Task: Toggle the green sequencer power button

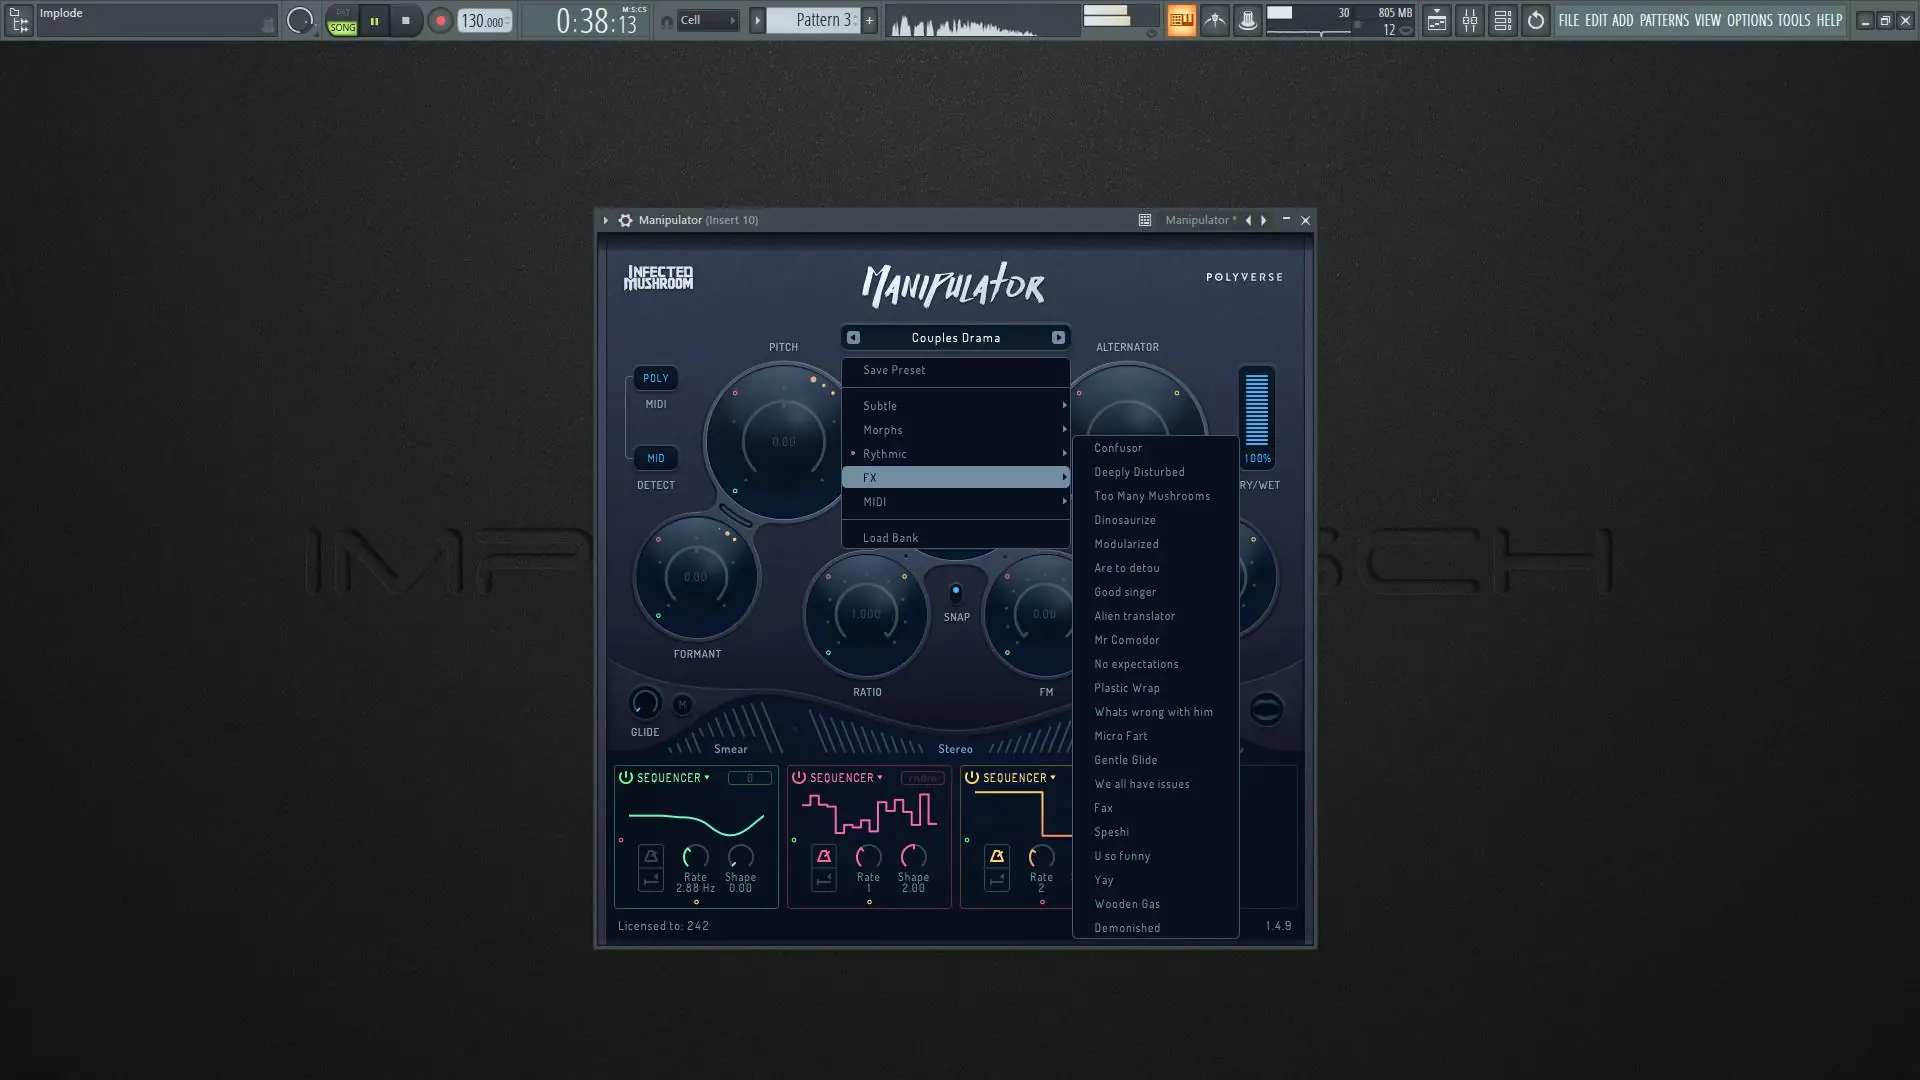Action: tap(626, 777)
